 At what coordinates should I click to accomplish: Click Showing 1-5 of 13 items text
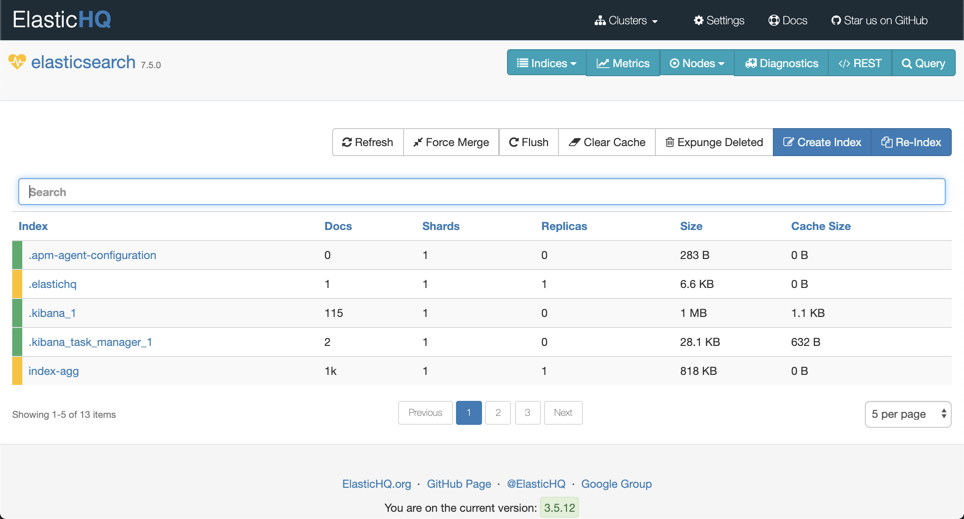point(64,414)
